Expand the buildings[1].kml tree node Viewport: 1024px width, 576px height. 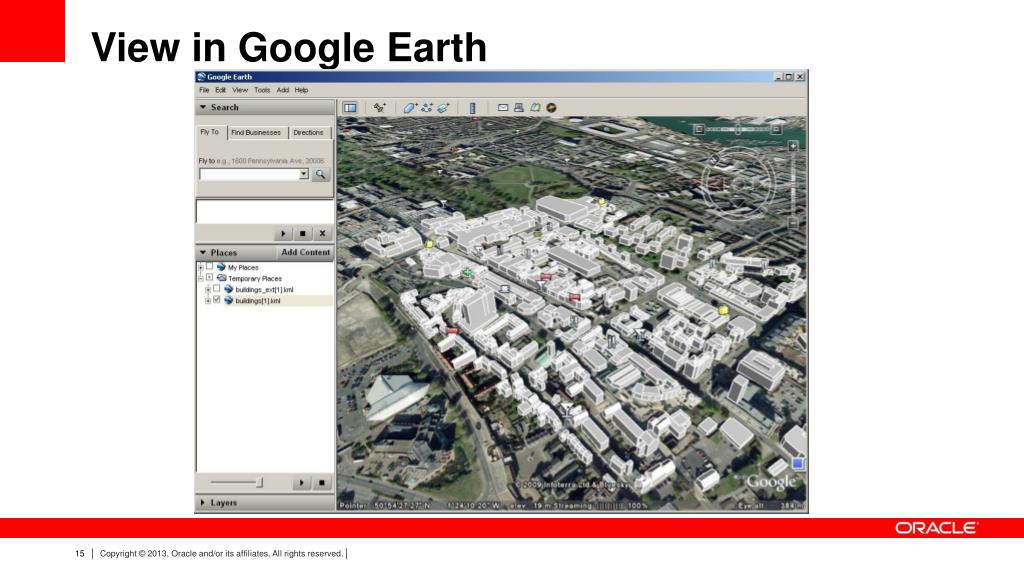[208, 300]
